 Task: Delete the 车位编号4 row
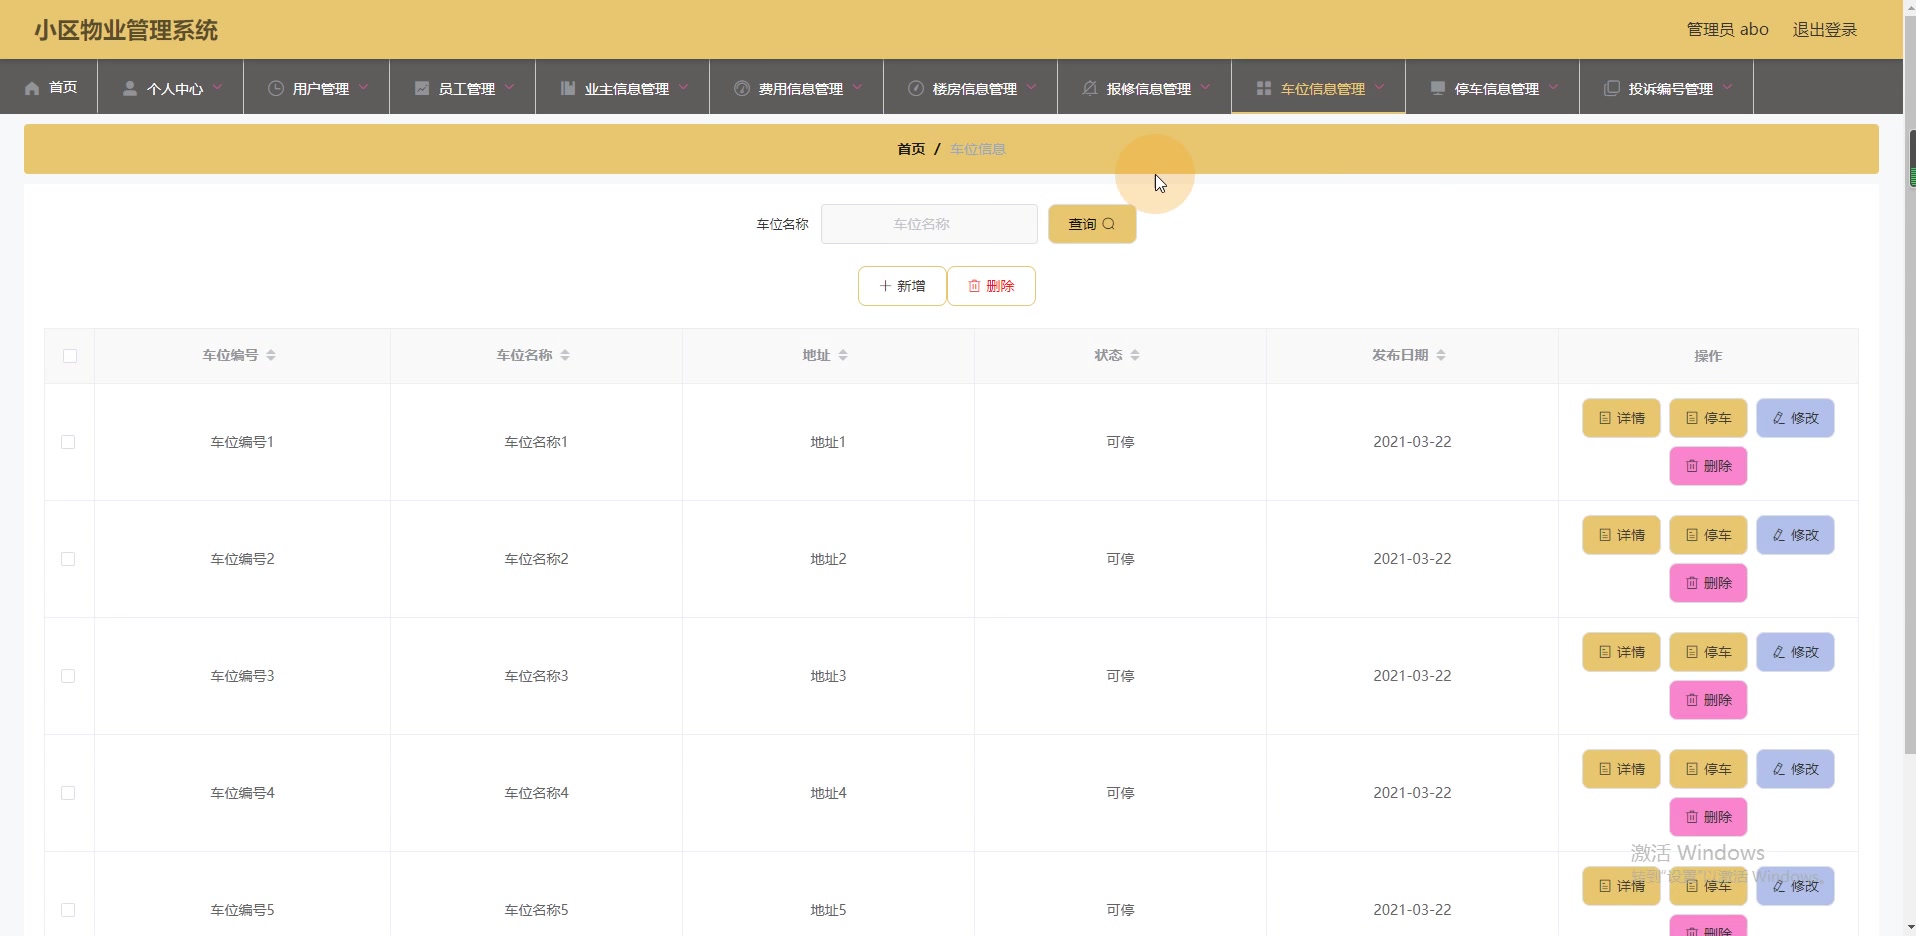click(x=1708, y=817)
